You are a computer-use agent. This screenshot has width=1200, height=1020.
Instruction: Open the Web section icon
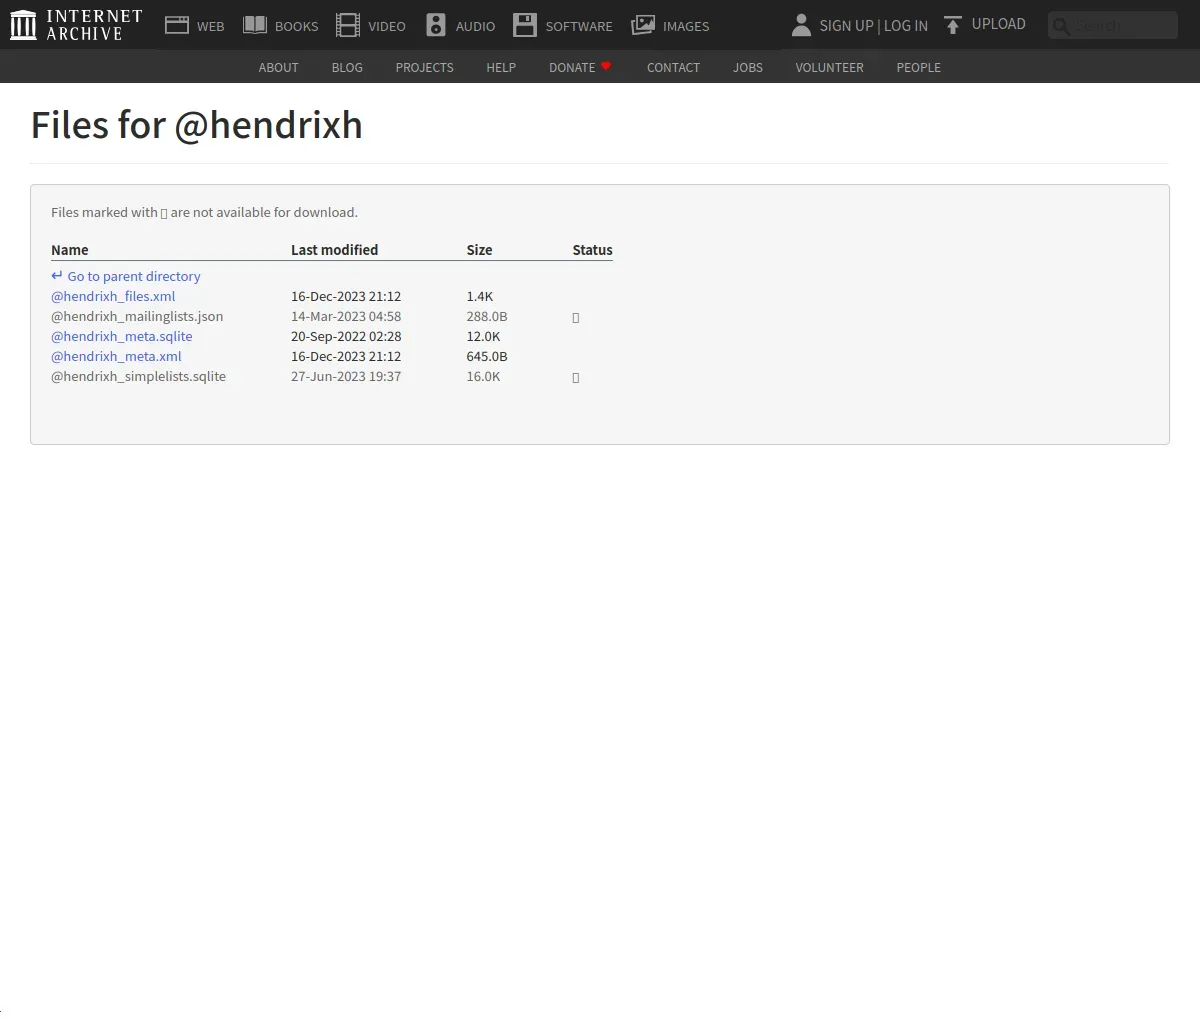point(177,25)
